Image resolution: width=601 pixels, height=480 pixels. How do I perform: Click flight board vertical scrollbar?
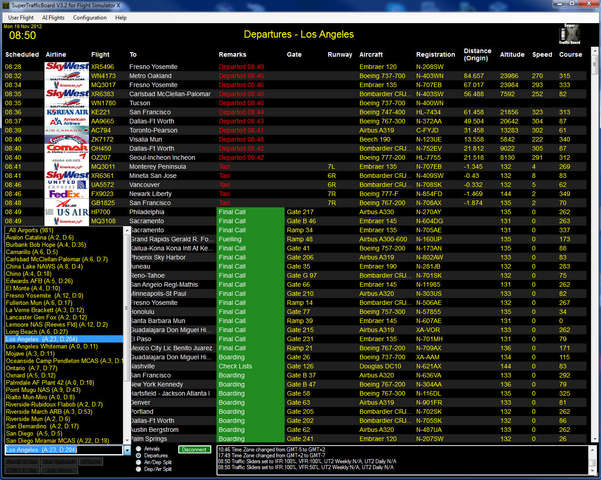tap(594, 245)
